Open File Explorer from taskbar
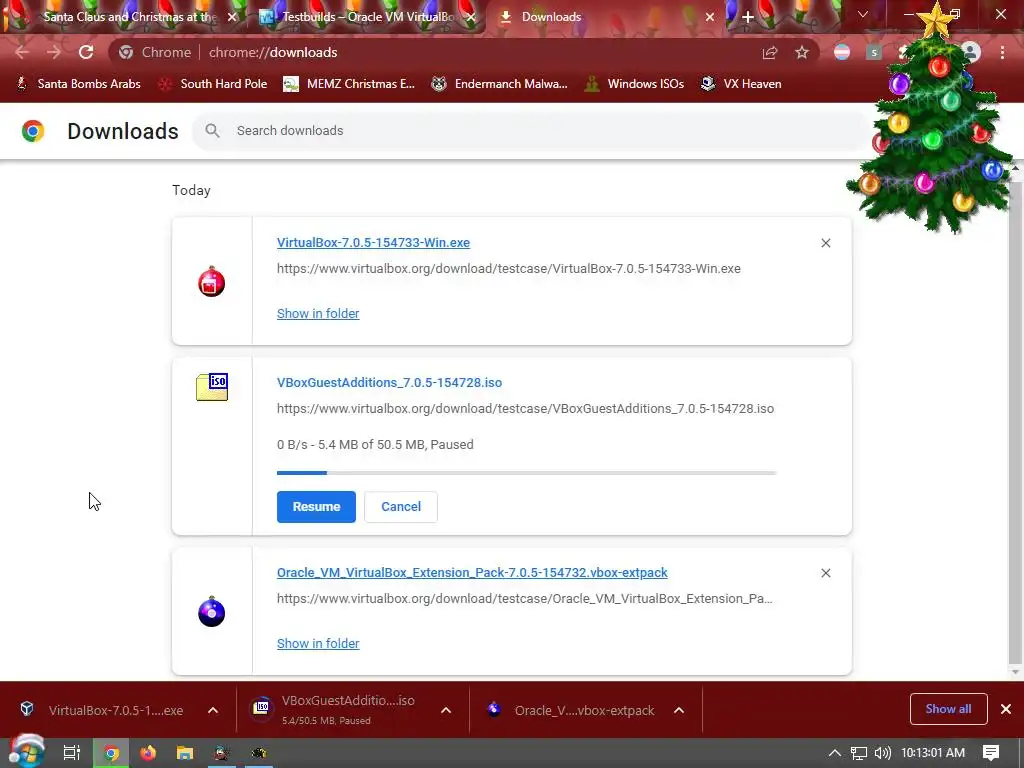Screen dimensions: 1024x768 [x=185, y=753]
